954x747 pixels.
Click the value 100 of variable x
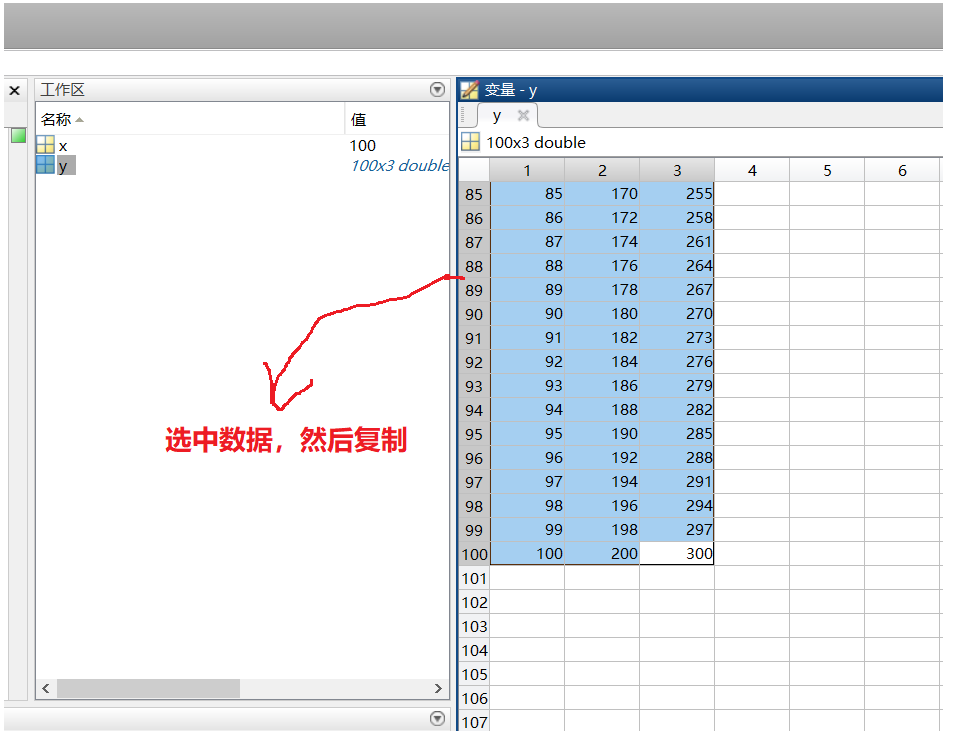click(x=363, y=146)
